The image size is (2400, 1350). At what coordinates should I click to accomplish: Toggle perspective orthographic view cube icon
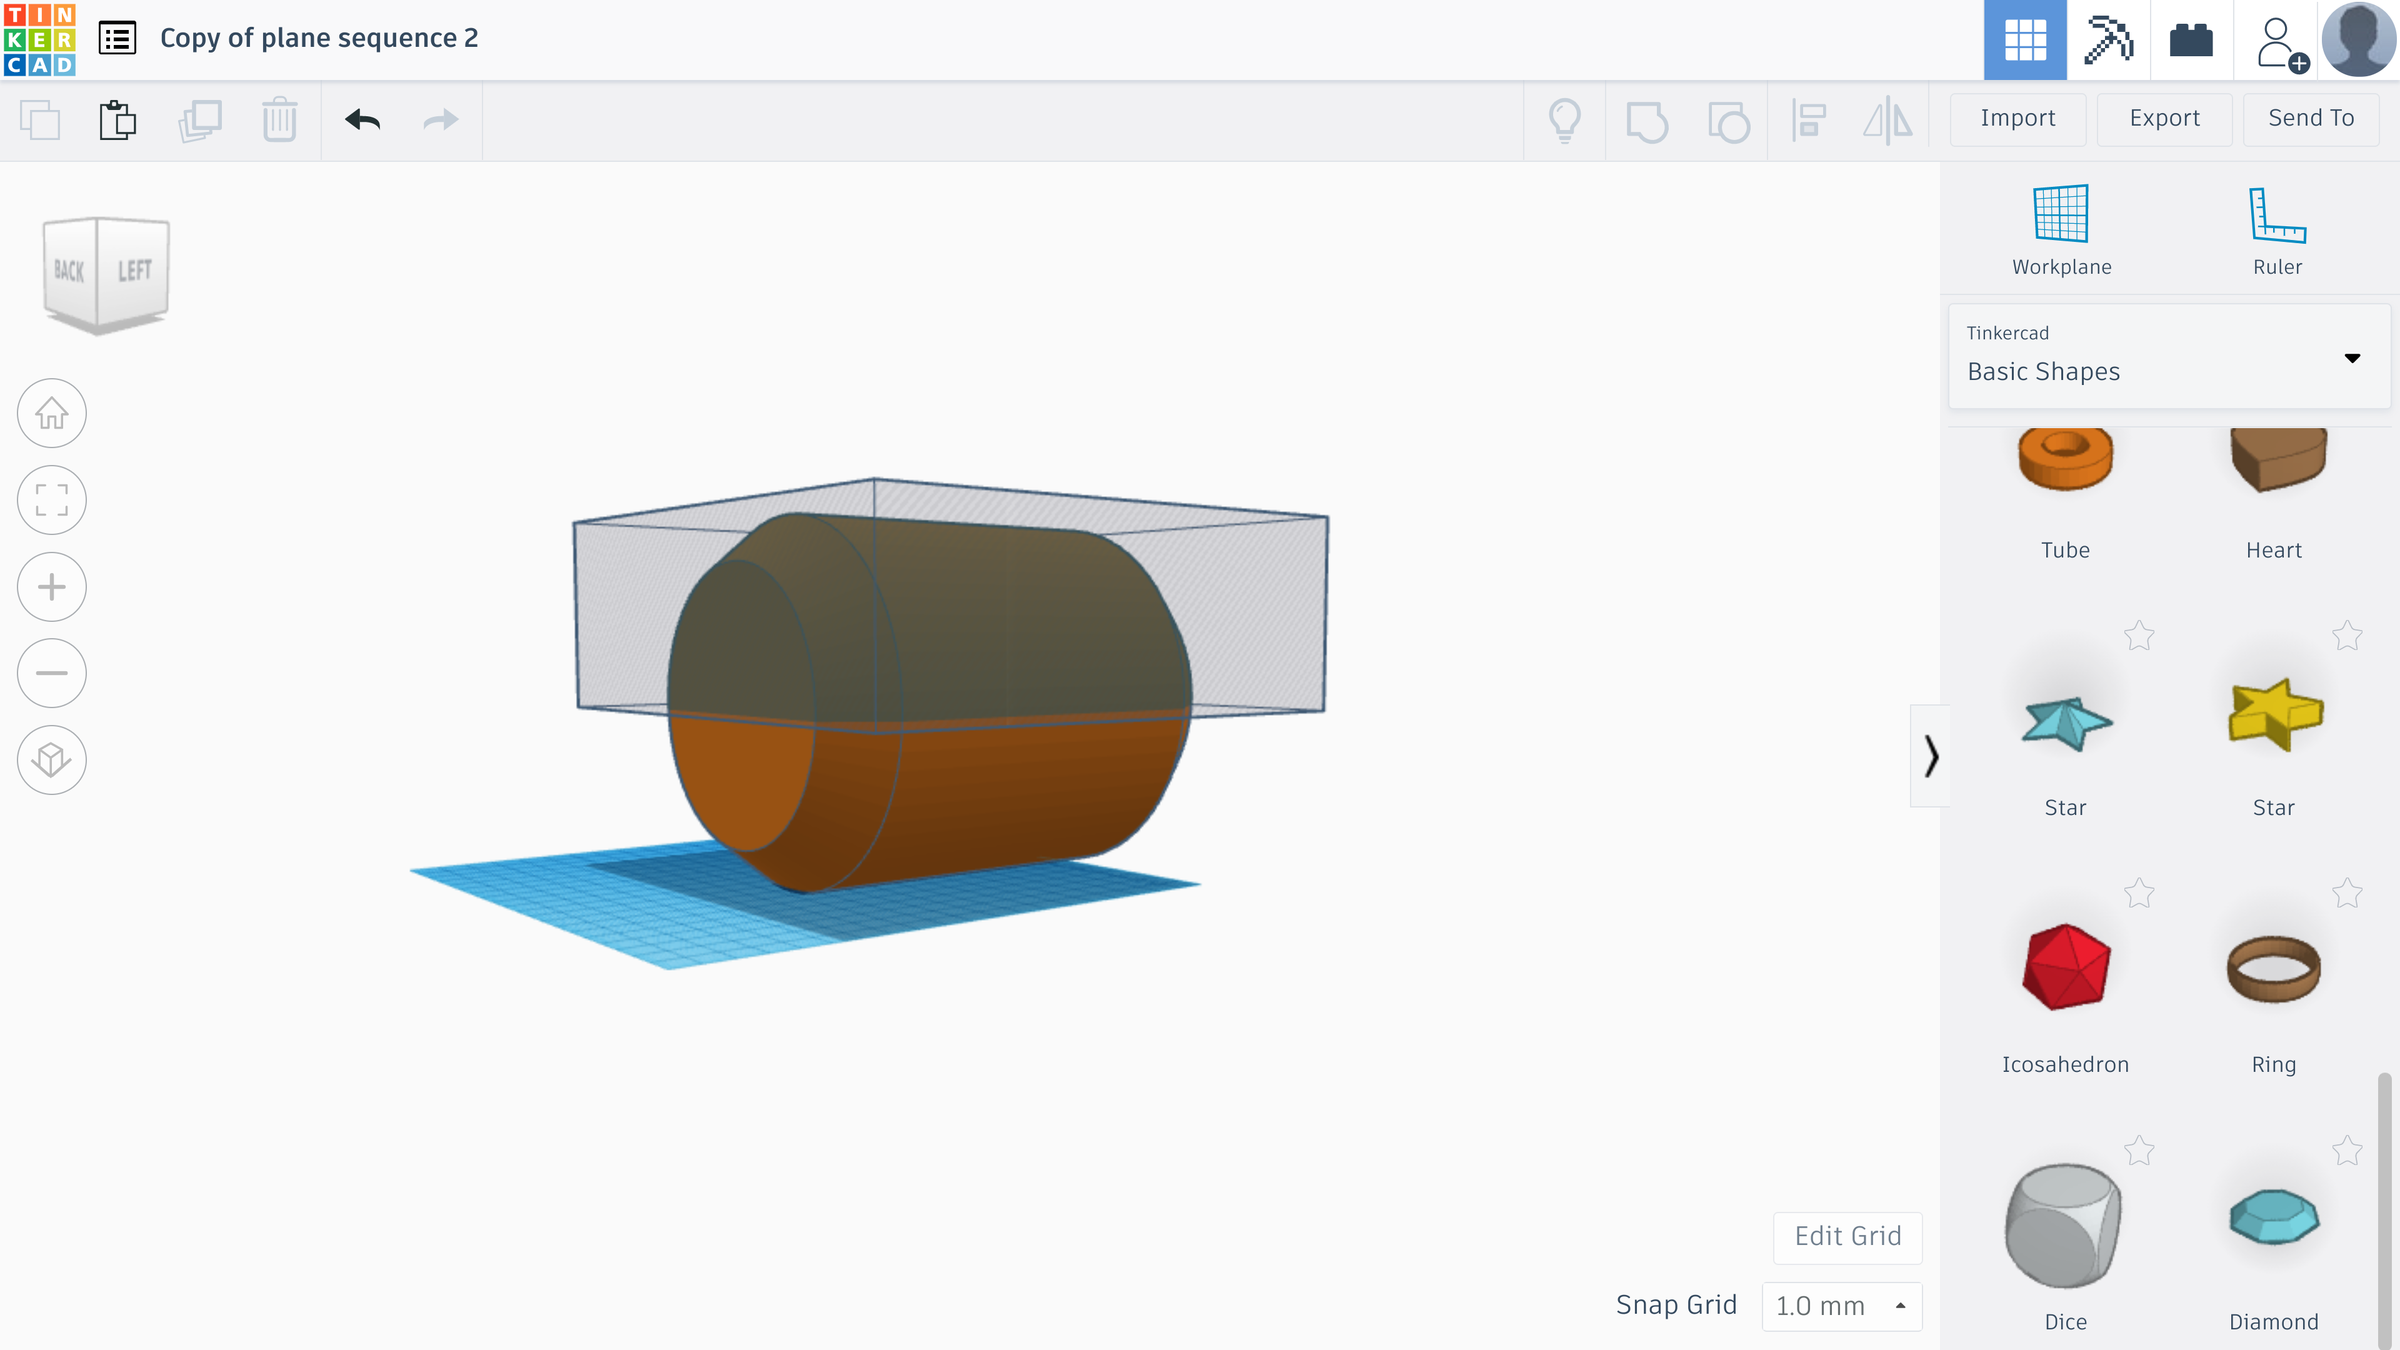coord(52,760)
